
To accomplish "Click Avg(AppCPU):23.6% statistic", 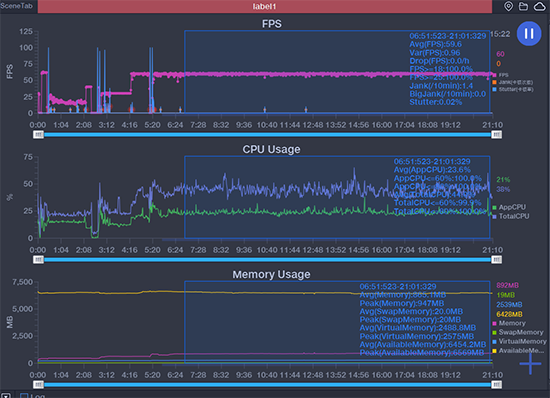I will coord(432,170).
